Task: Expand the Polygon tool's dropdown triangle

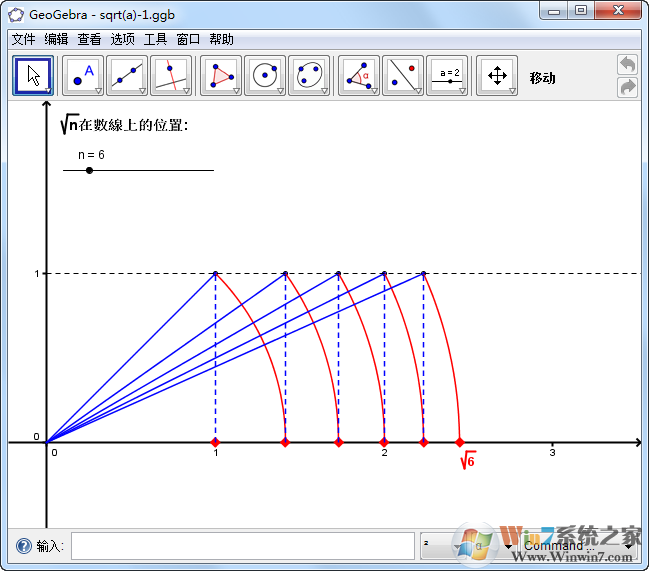Action: pyautogui.click(x=236, y=91)
